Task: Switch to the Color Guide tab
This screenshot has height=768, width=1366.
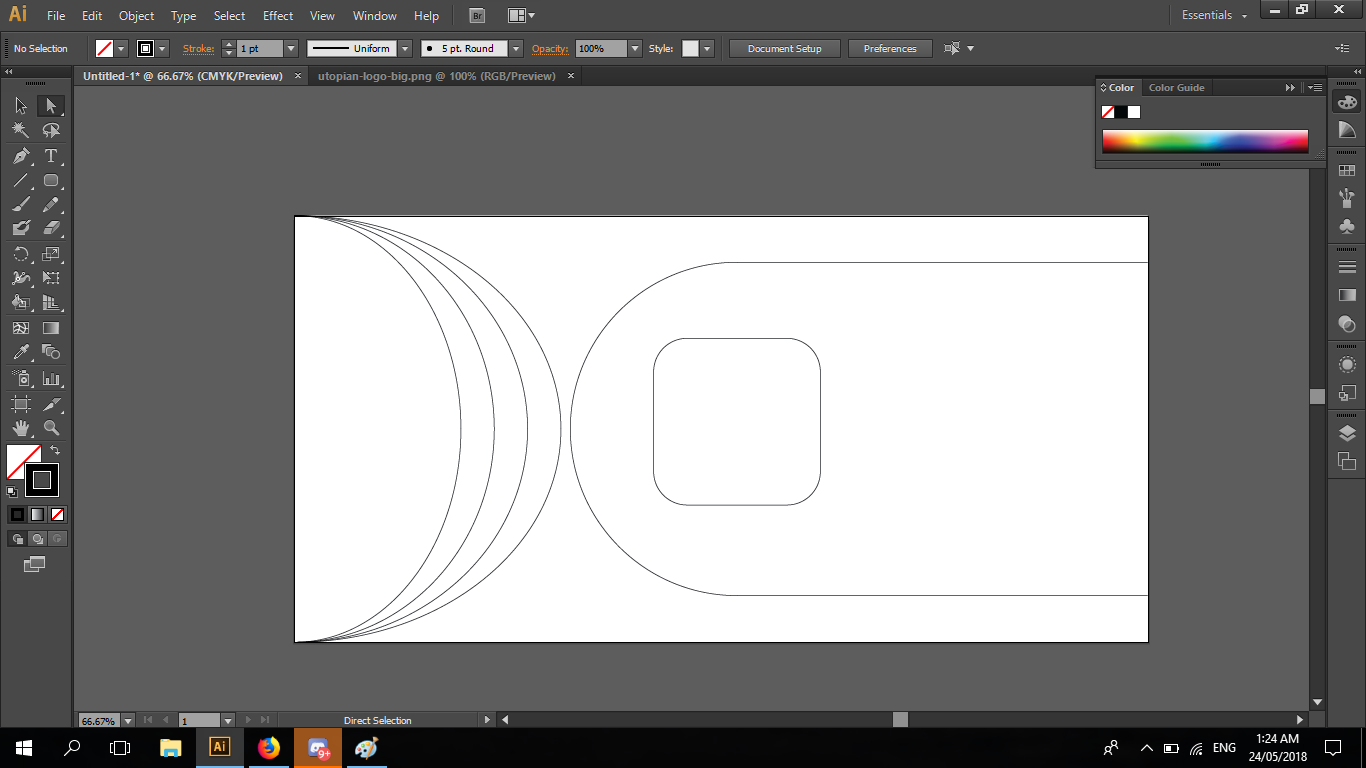Action: [x=1177, y=88]
